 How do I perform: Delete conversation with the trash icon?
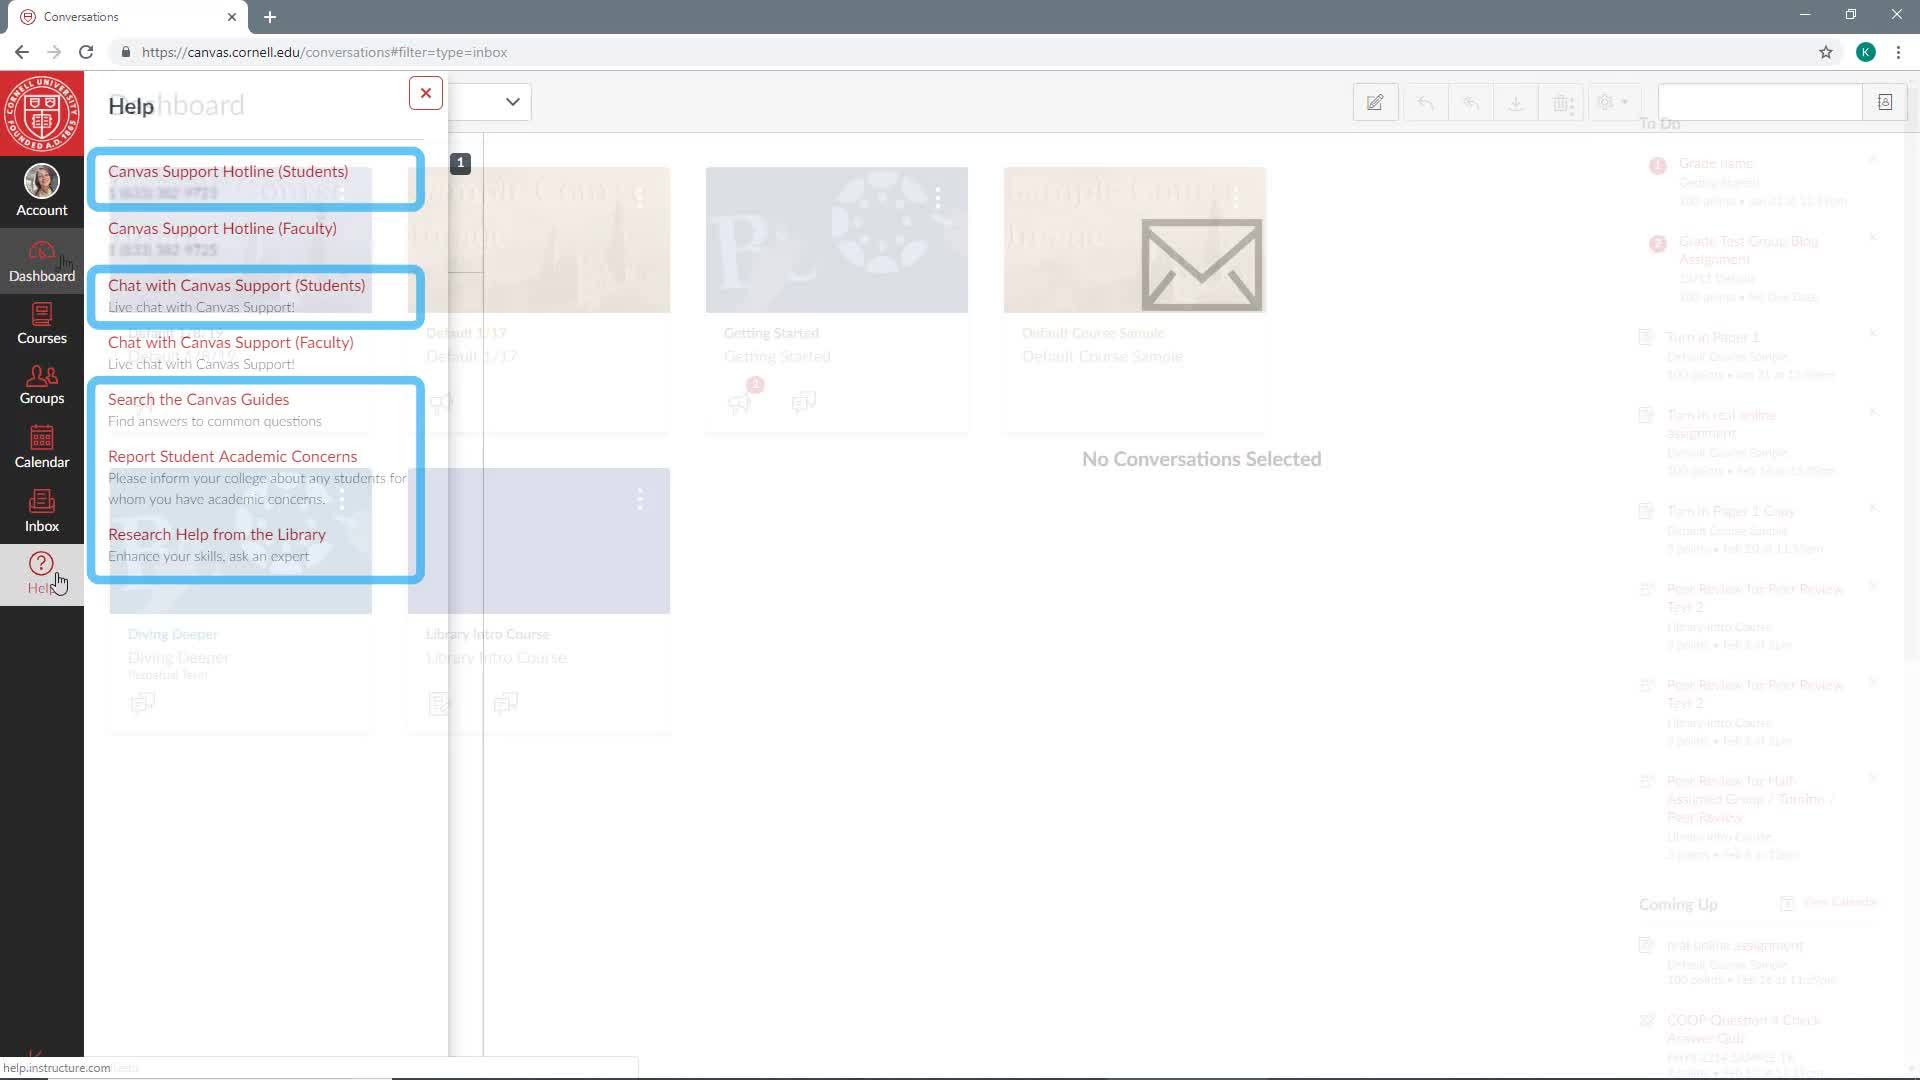(1559, 101)
